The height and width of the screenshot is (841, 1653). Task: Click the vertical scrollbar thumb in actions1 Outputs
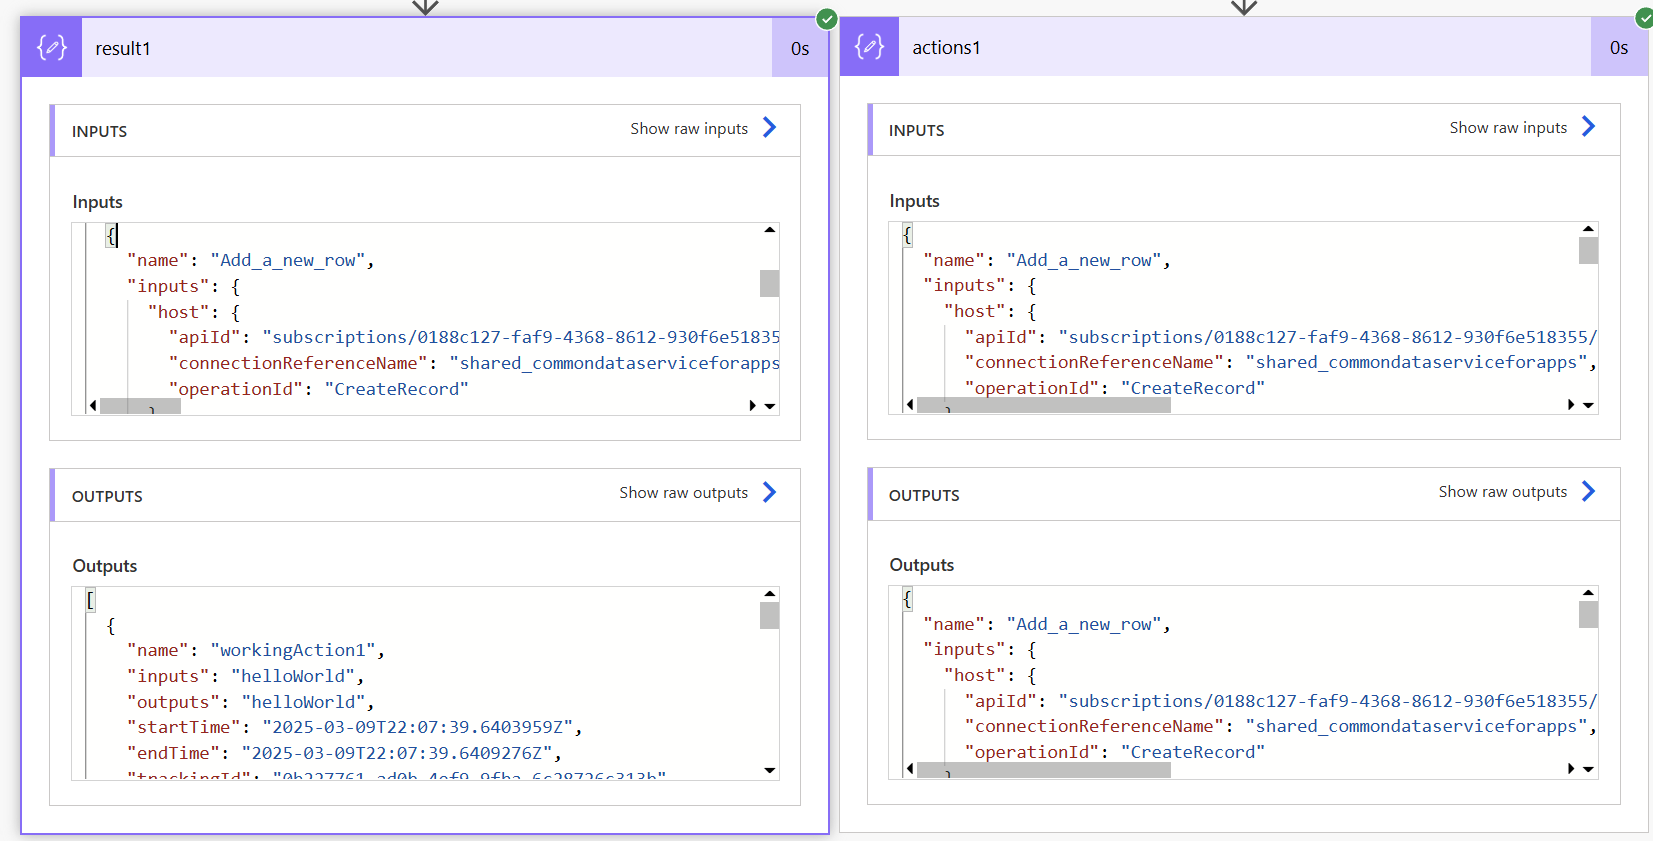click(1588, 614)
